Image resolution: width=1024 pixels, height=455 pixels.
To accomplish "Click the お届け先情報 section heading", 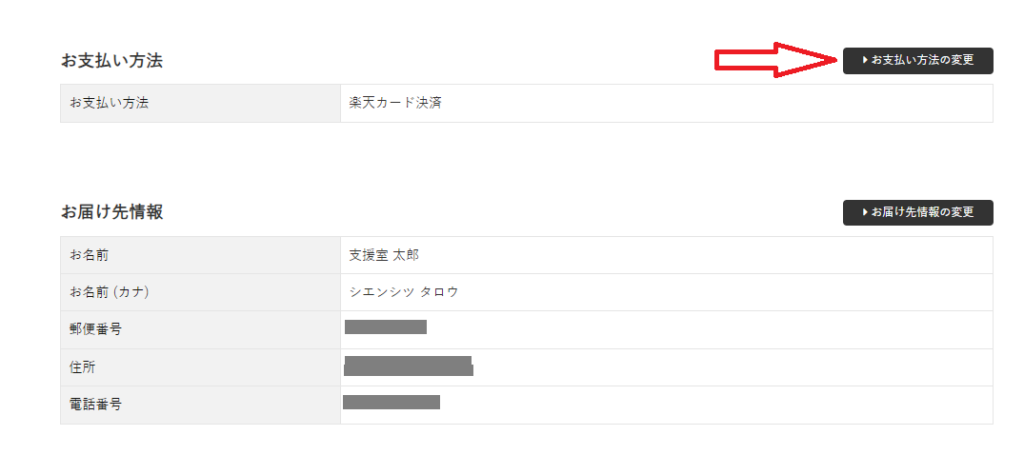I will click(112, 212).
